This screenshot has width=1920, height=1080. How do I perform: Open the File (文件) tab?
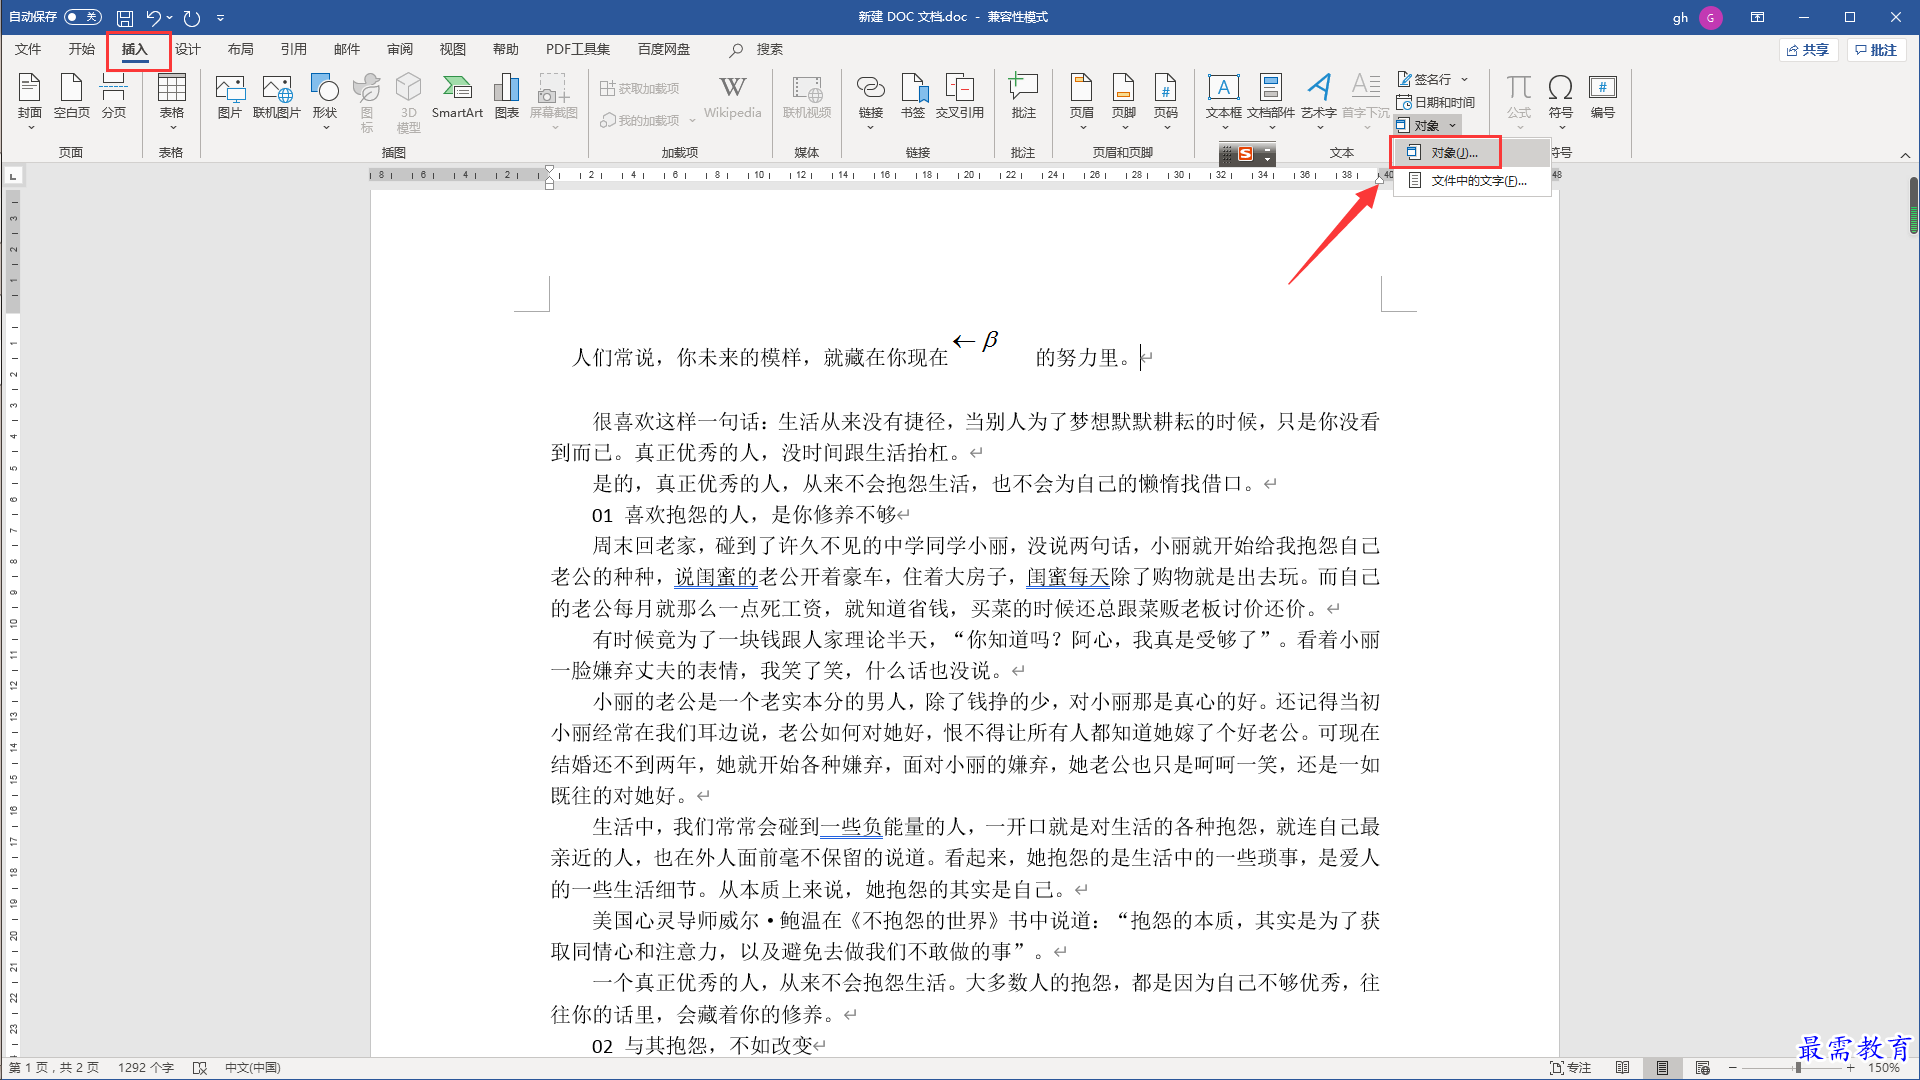point(28,49)
